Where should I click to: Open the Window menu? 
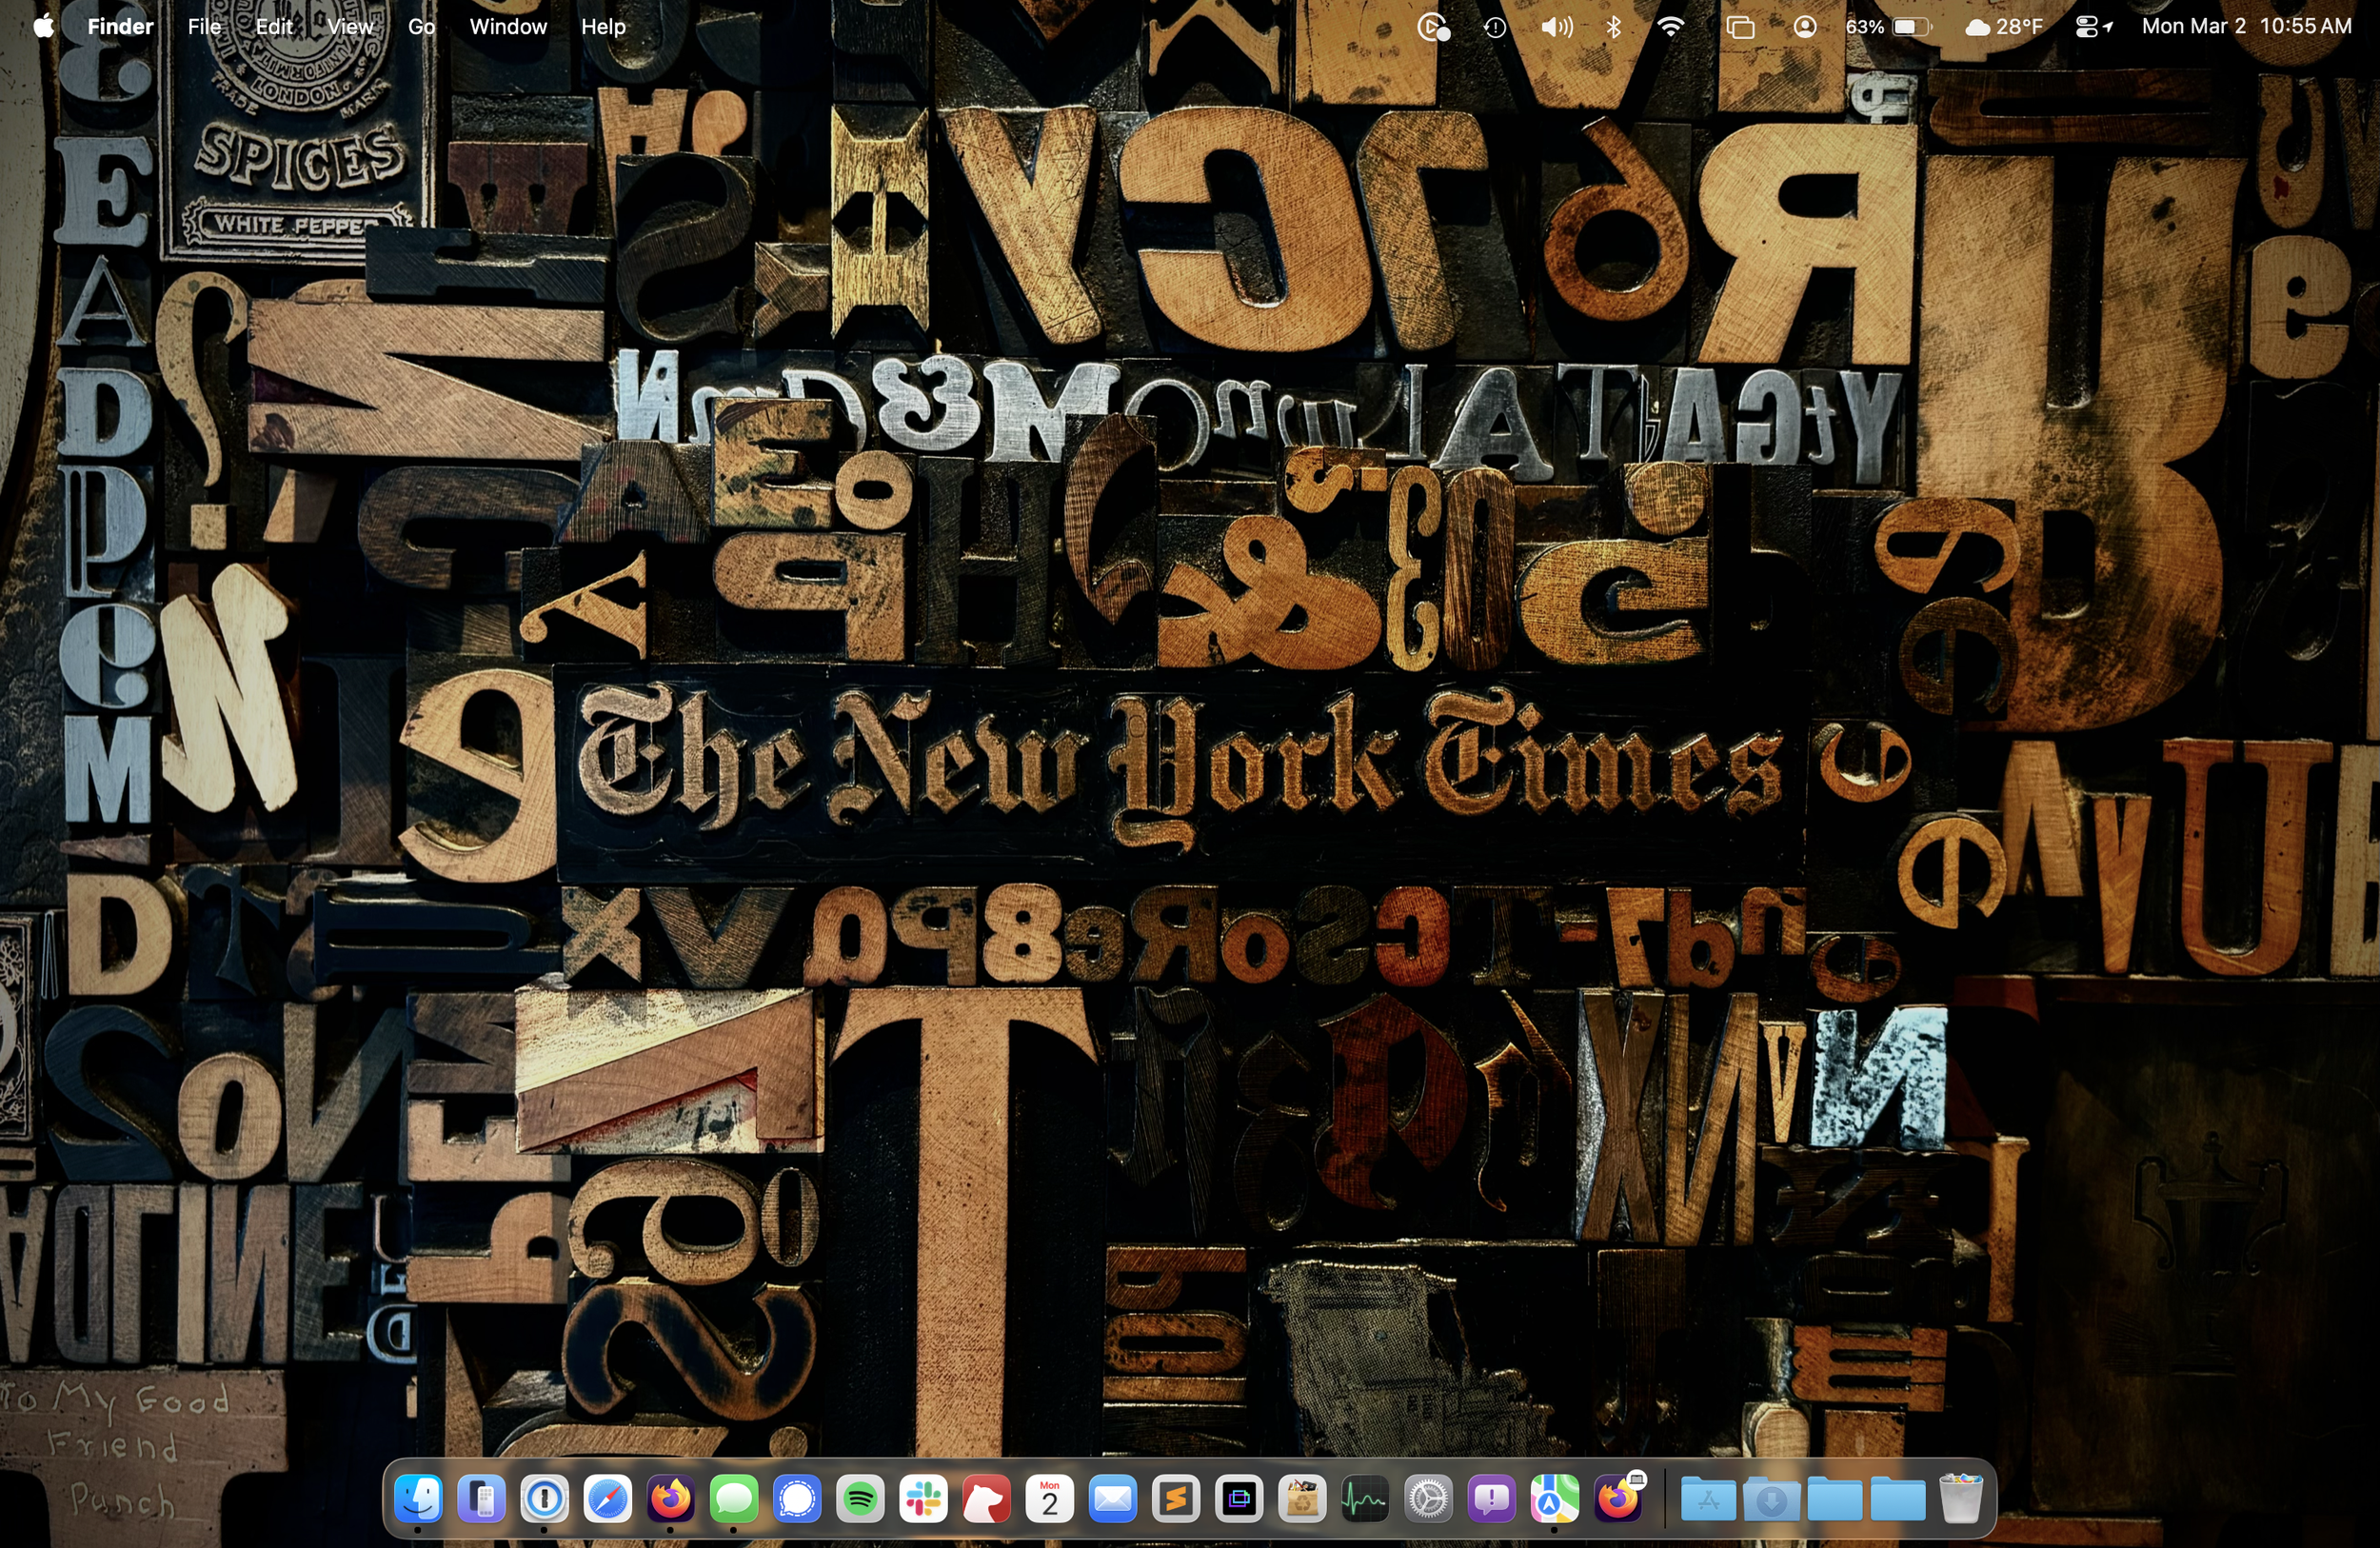(508, 27)
